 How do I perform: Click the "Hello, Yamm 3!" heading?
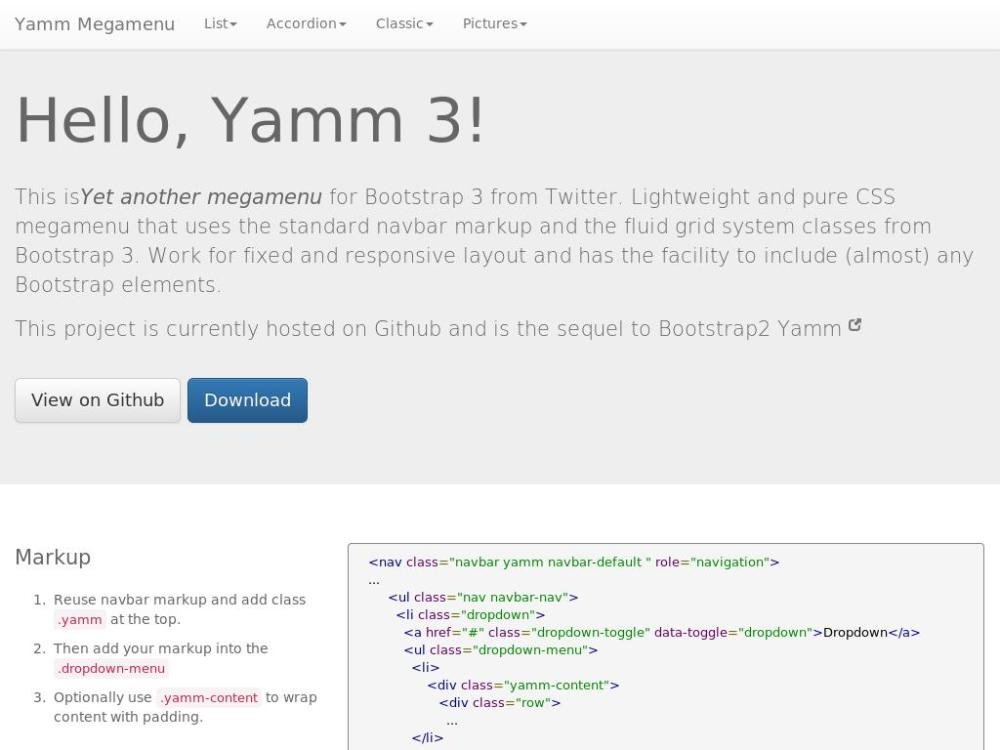click(250, 120)
